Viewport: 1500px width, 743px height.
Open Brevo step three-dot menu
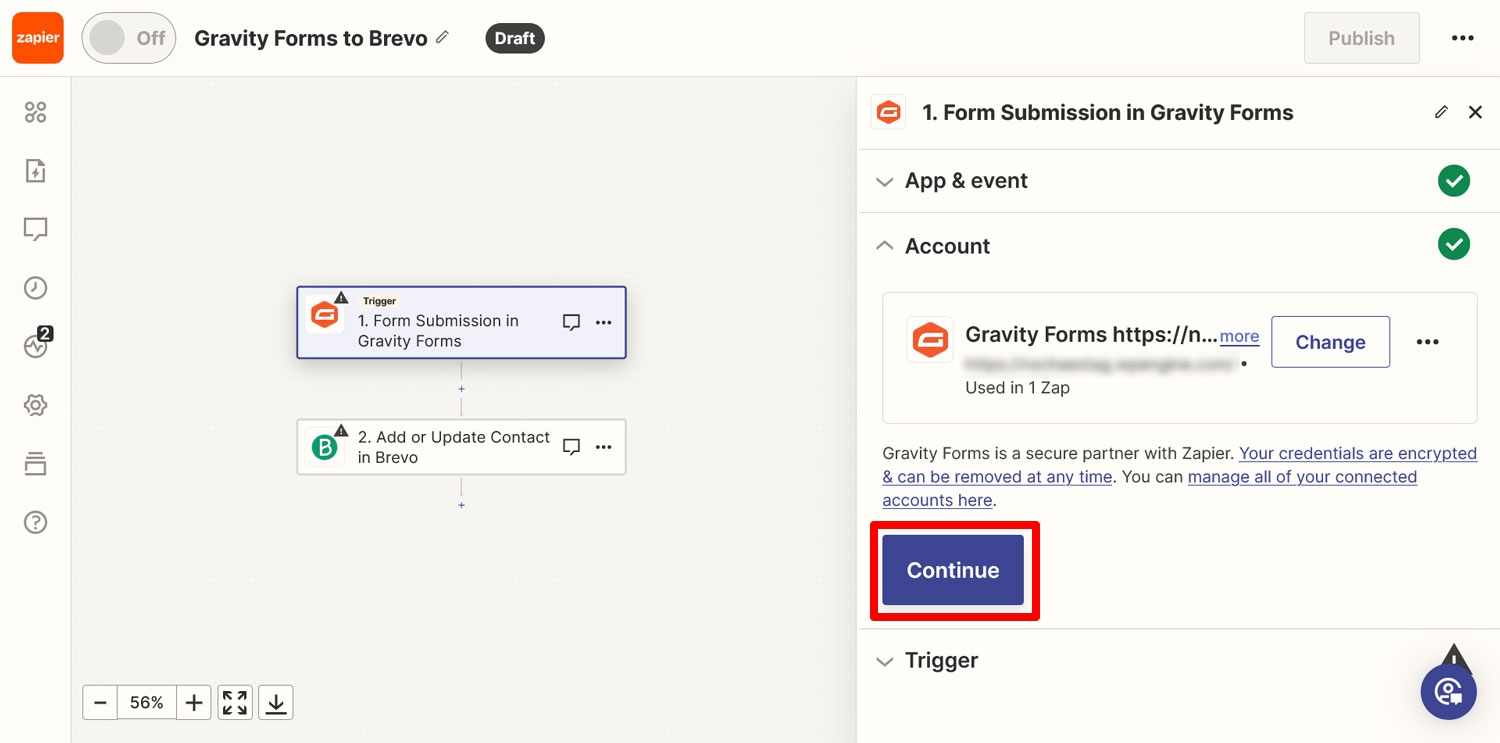click(603, 447)
